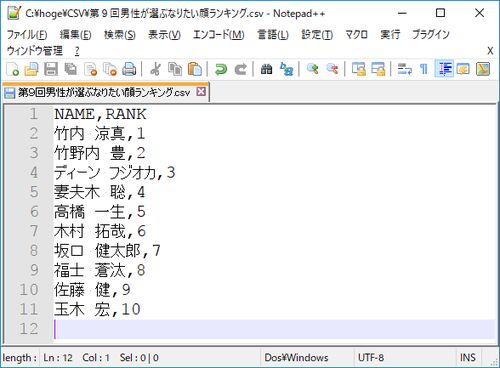500x368 pixels.
Task: Click the Dos\Windows line ending status field
Action: pos(296,358)
